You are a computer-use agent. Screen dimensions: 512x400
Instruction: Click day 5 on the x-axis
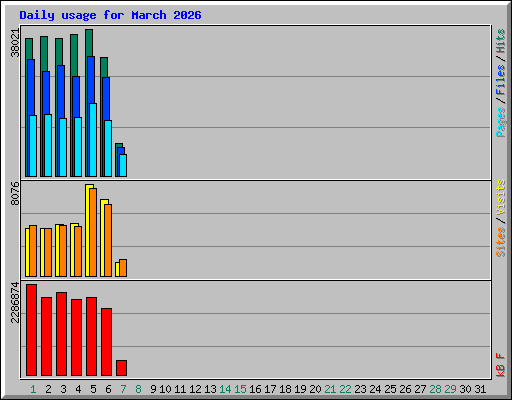click(93, 389)
